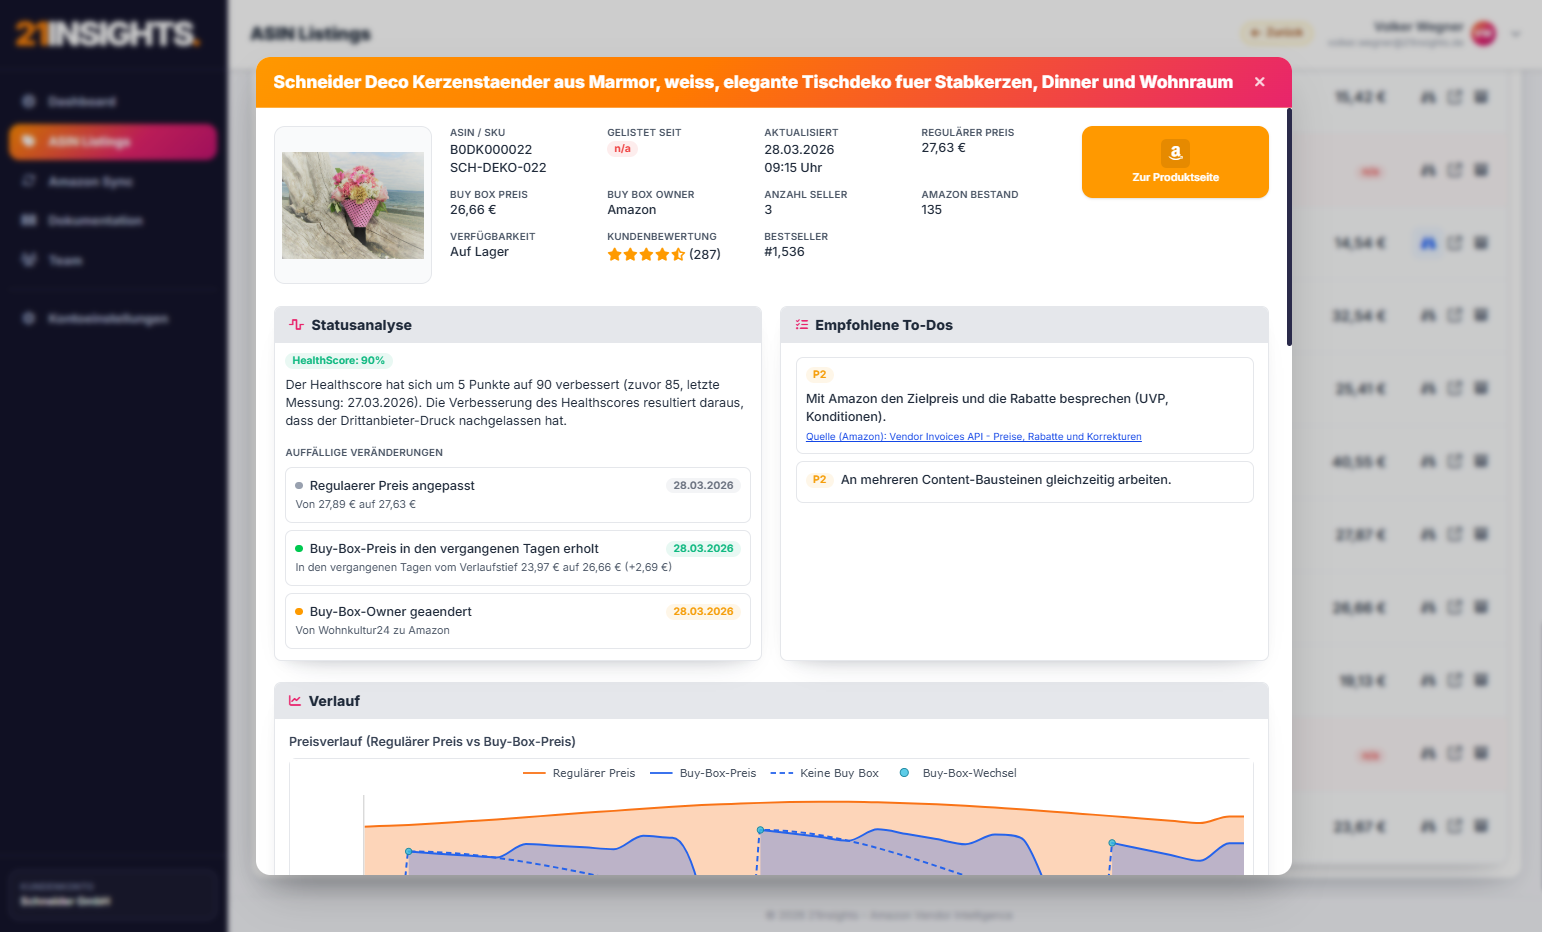Click the grey status dot beside Regulaerer Preis angepasst
The image size is (1542, 932).
[x=299, y=486]
